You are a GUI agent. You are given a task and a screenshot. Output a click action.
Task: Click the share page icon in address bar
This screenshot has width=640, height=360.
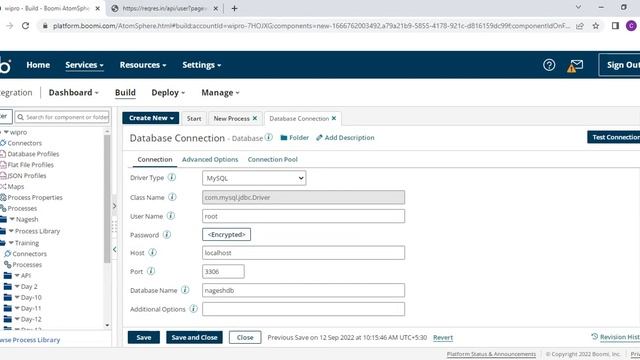580,26
